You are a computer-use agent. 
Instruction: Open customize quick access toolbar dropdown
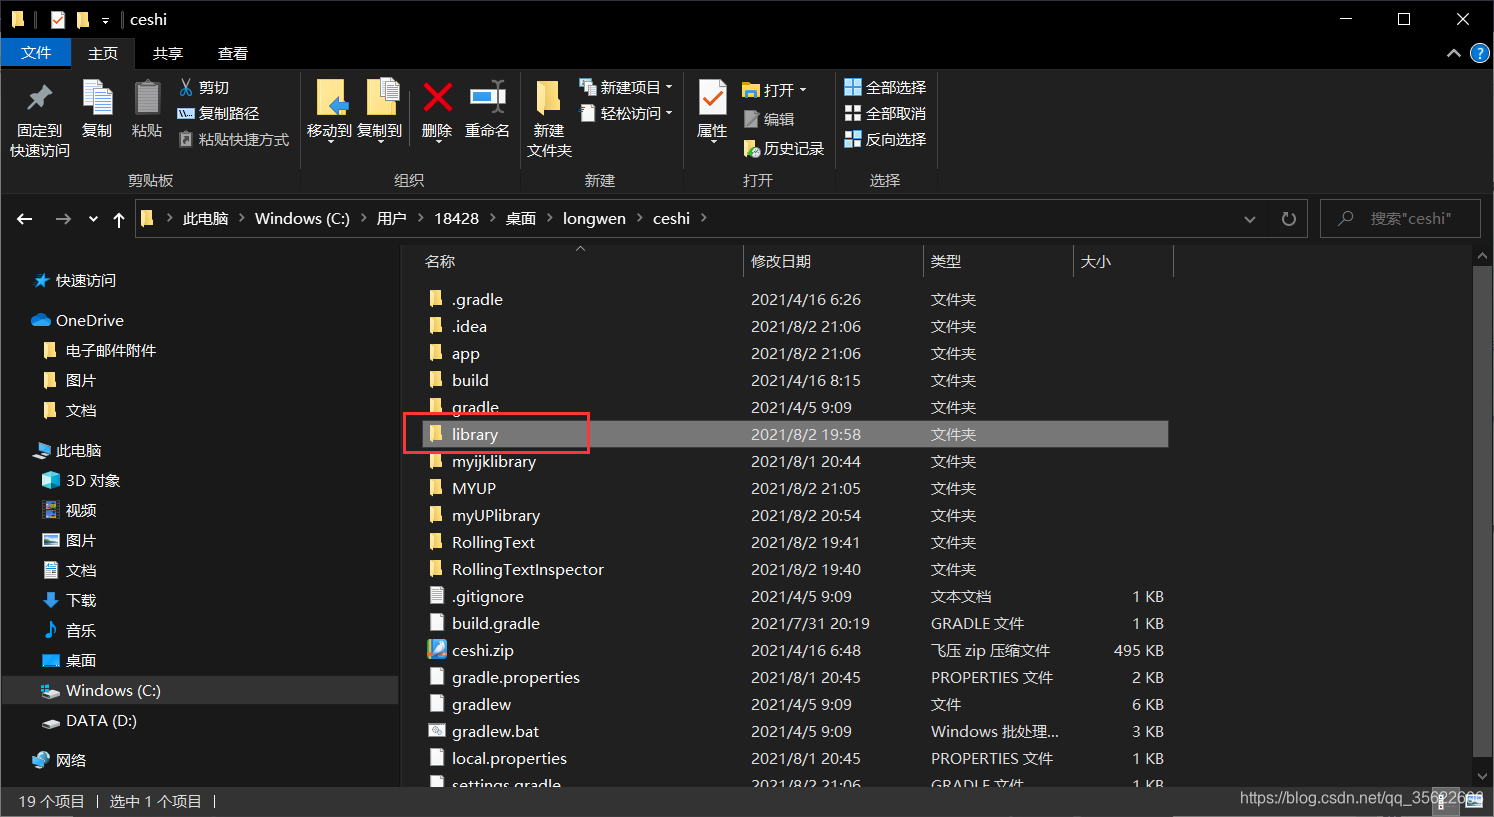pos(105,20)
